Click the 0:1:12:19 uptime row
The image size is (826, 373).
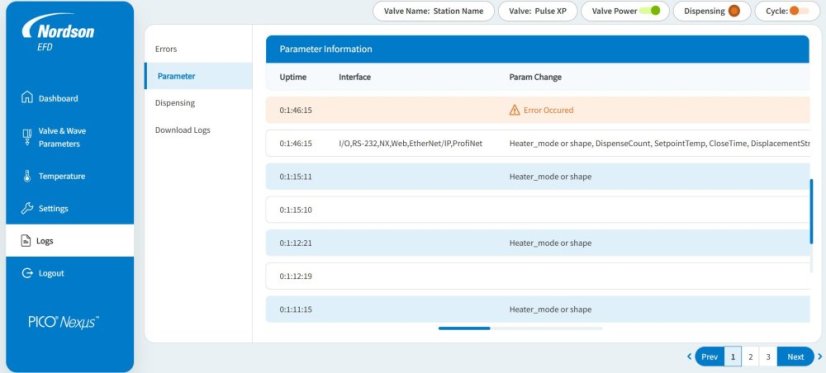538,276
